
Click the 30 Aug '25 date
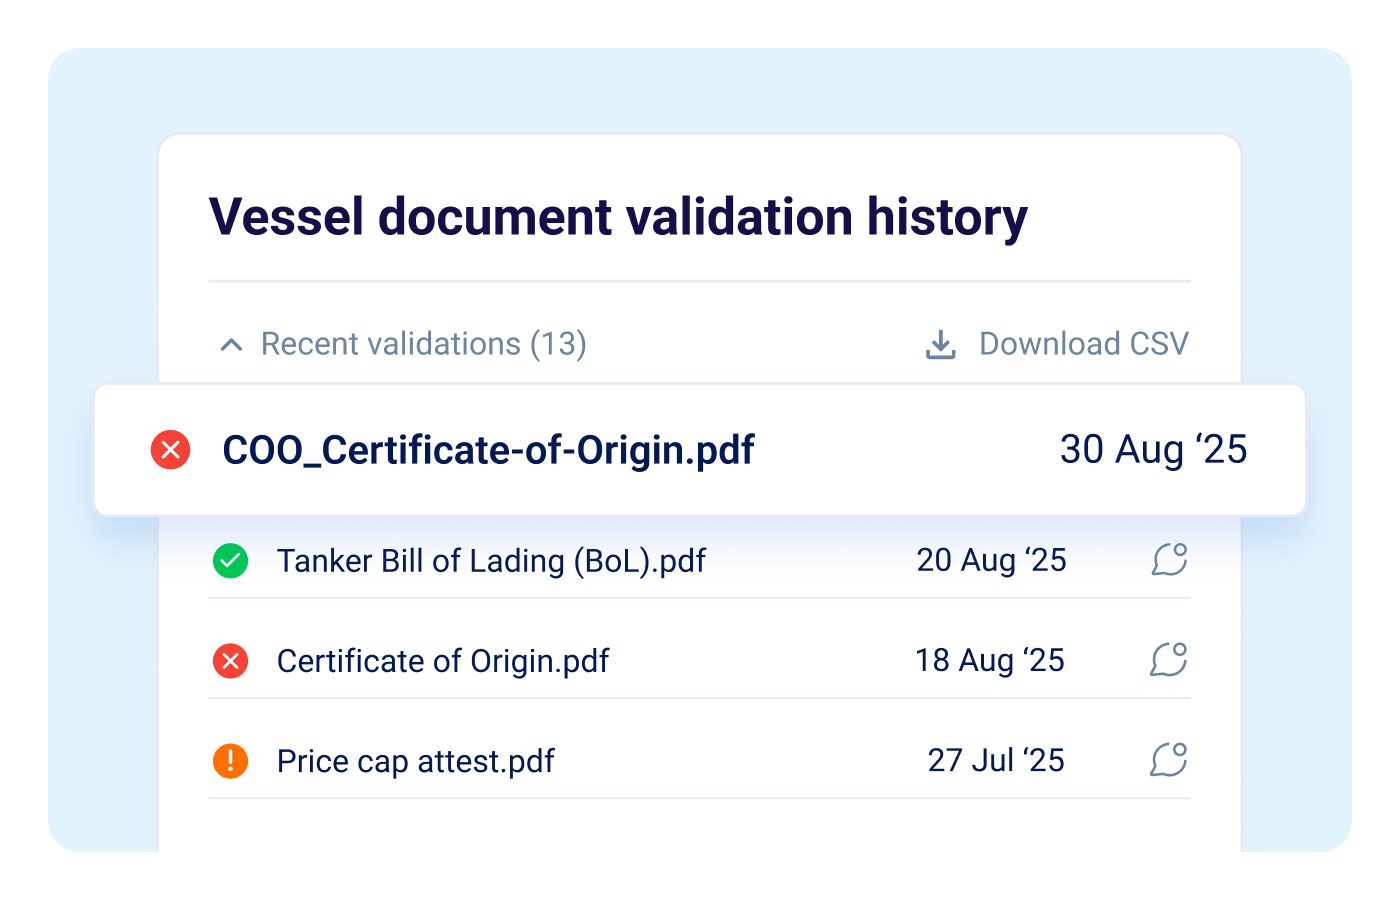1153,450
